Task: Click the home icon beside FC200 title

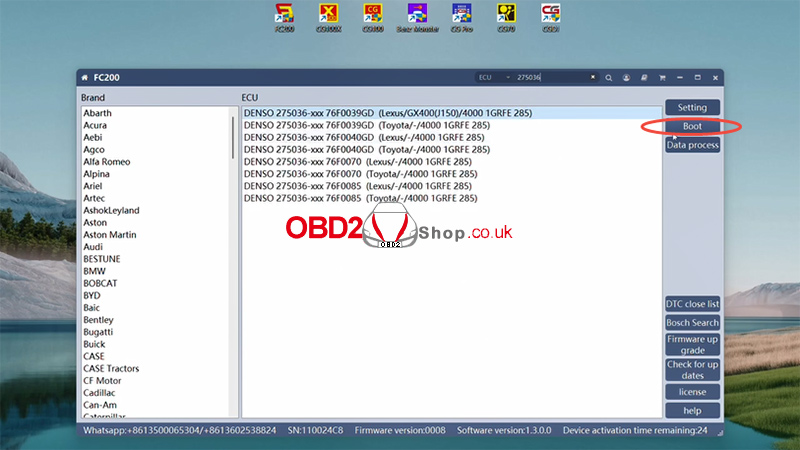Action: coord(85,78)
